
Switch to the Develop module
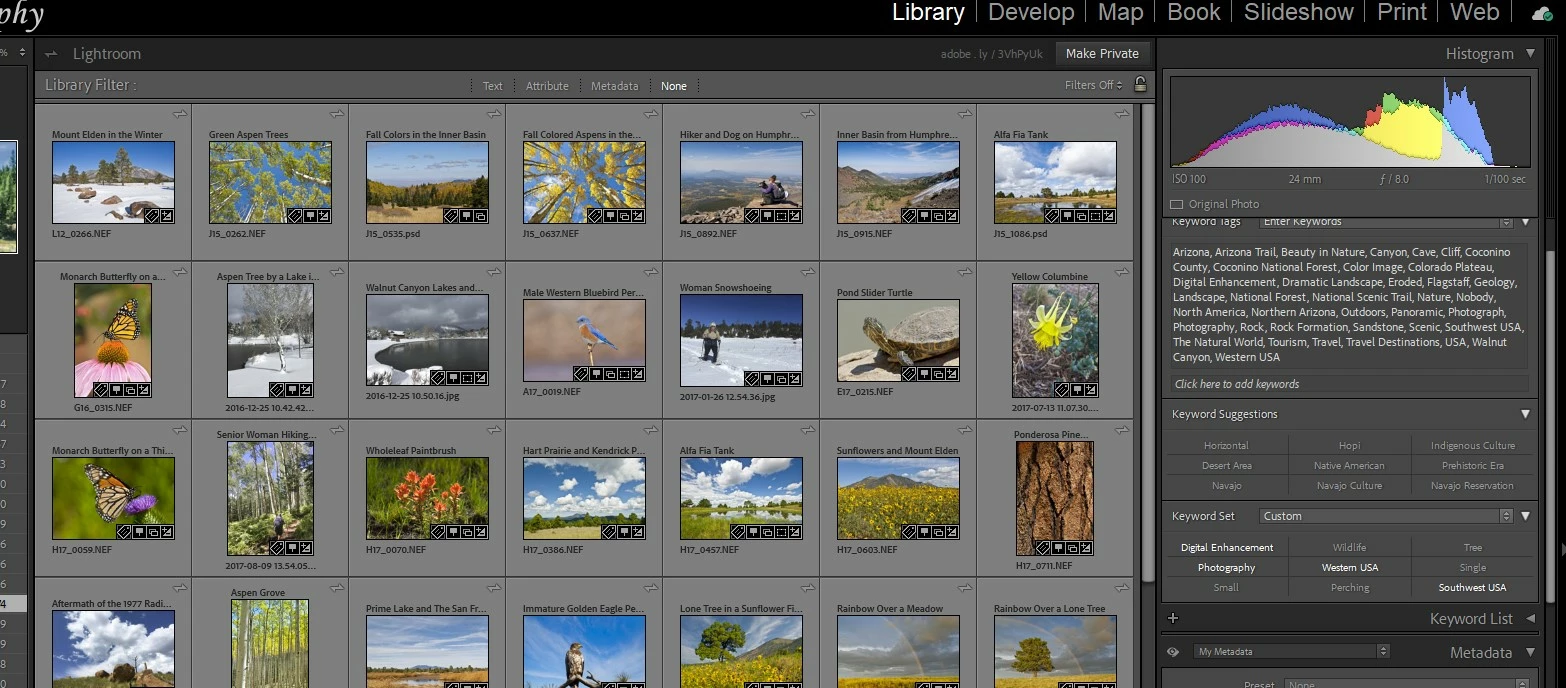[x=1031, y=12]
